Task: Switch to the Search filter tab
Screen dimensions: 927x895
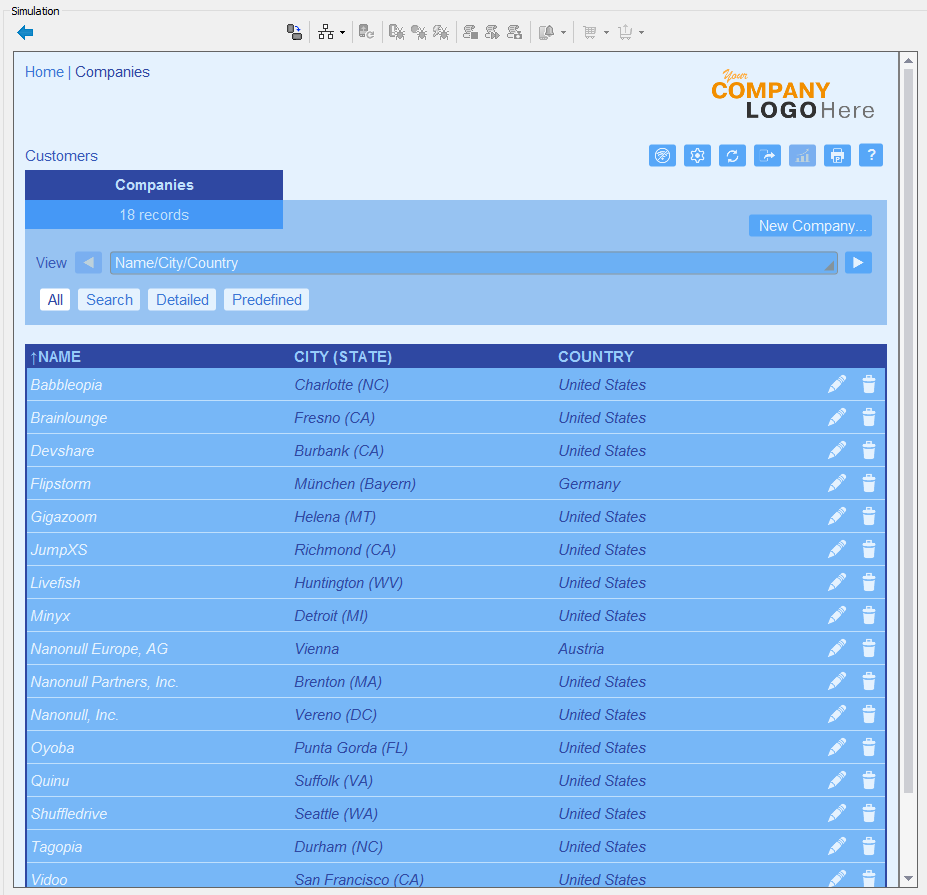Action: (108, 299)
